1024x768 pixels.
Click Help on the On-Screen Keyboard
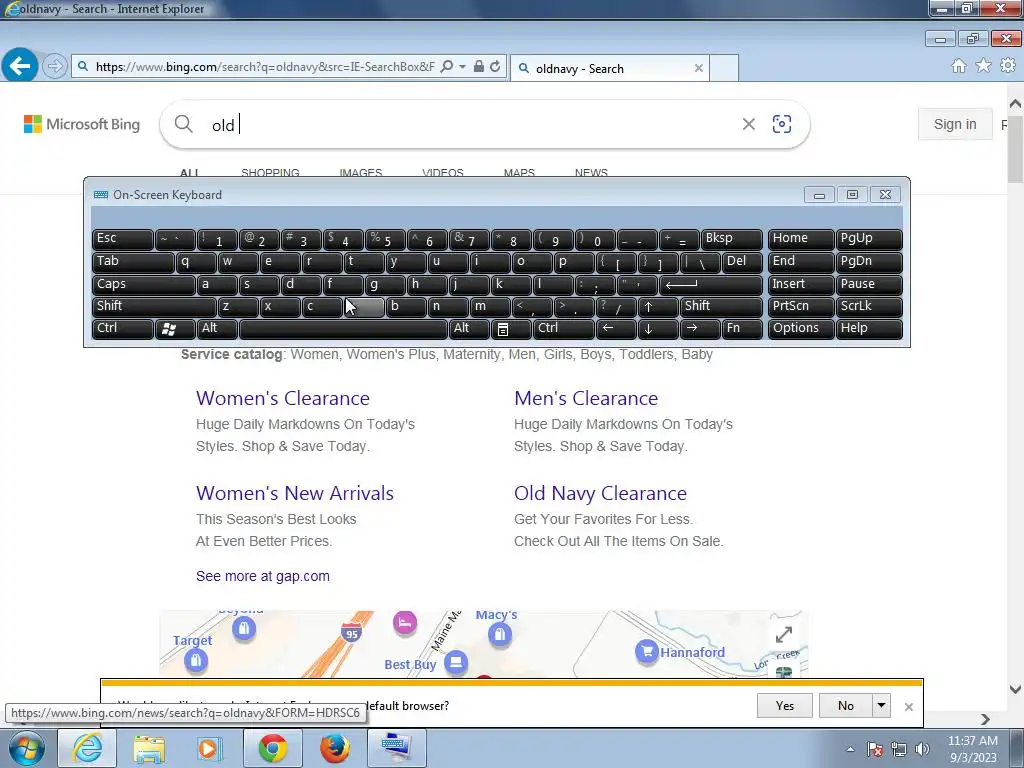tap(869, 328)
